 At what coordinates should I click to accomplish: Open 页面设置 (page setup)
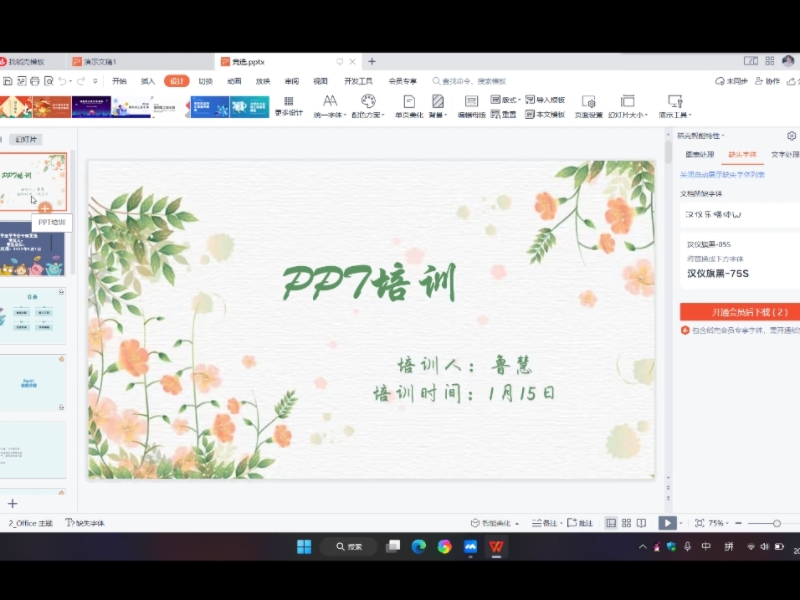[588, 106]
